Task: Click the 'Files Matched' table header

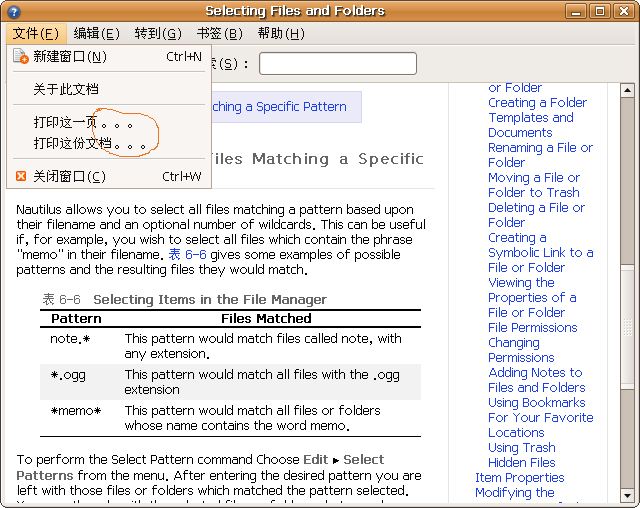Action: (266, 319)
